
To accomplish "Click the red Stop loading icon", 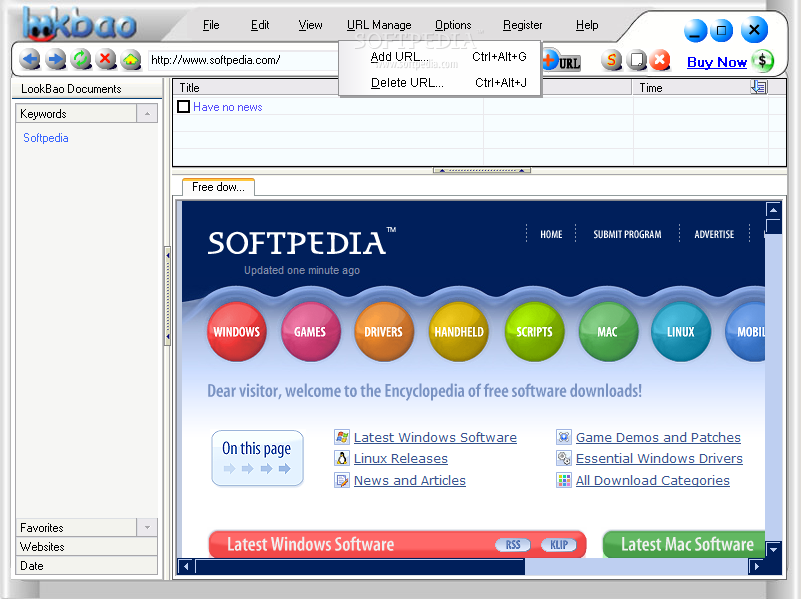I will click(106, 60).
